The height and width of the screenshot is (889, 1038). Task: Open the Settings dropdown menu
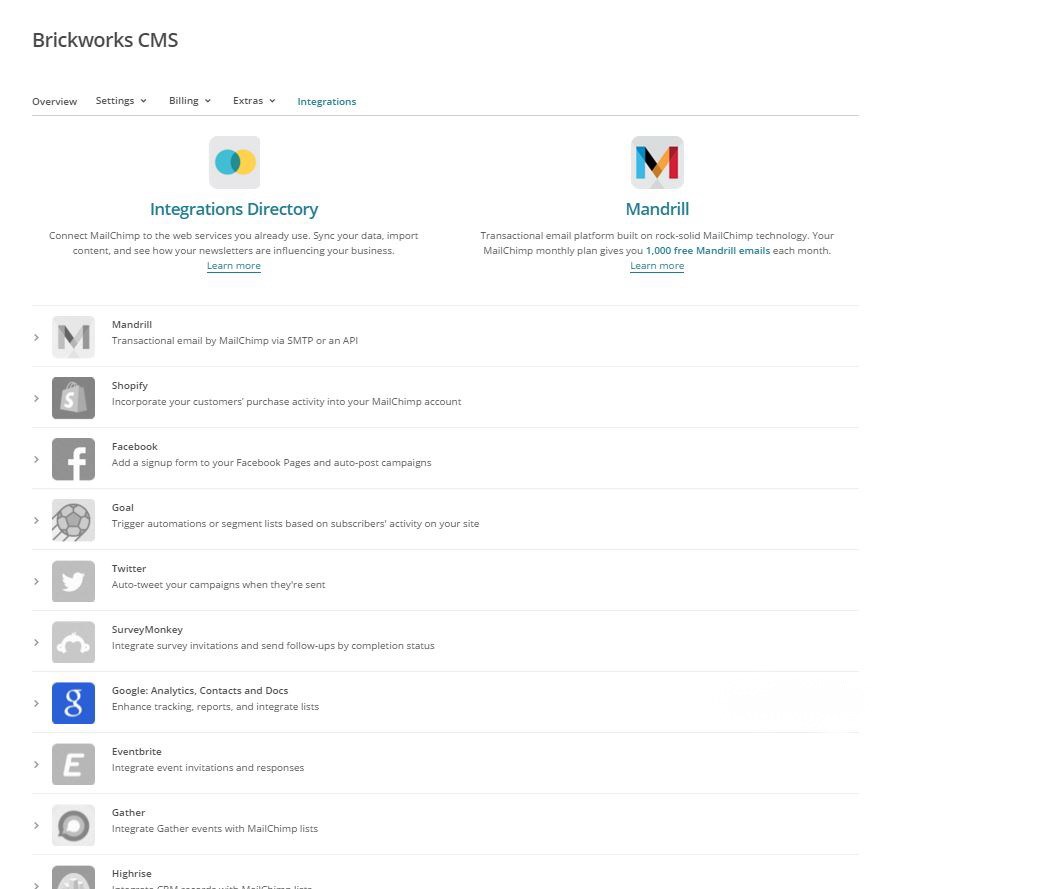(121, 101)
